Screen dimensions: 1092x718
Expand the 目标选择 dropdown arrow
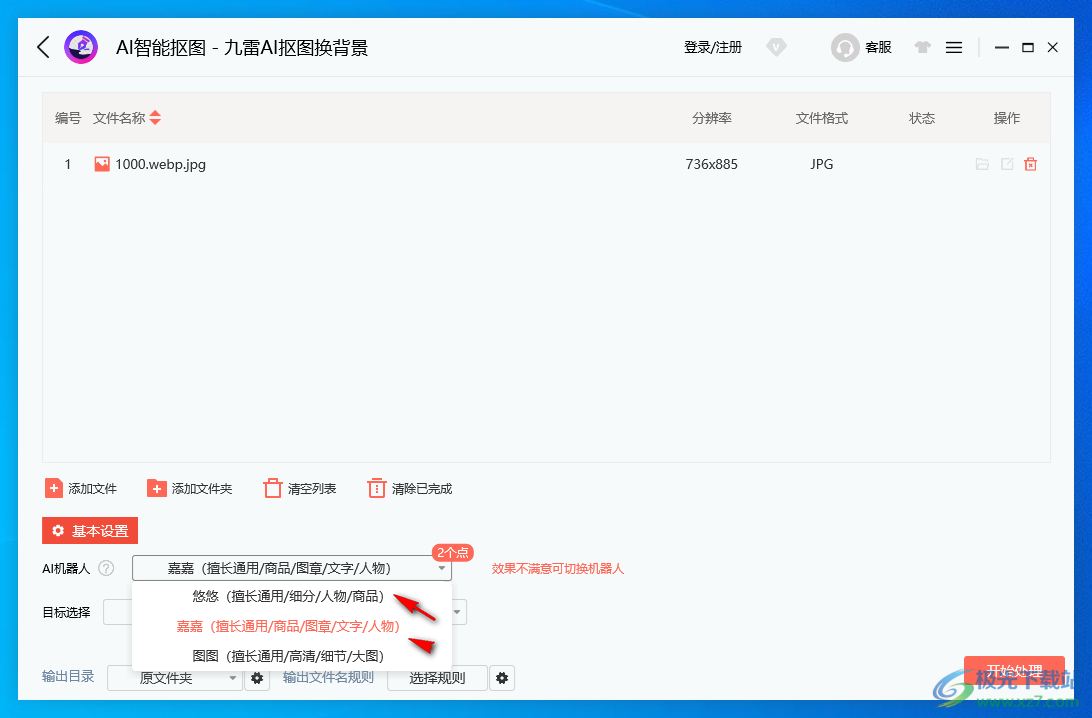[x=457, y=612]
